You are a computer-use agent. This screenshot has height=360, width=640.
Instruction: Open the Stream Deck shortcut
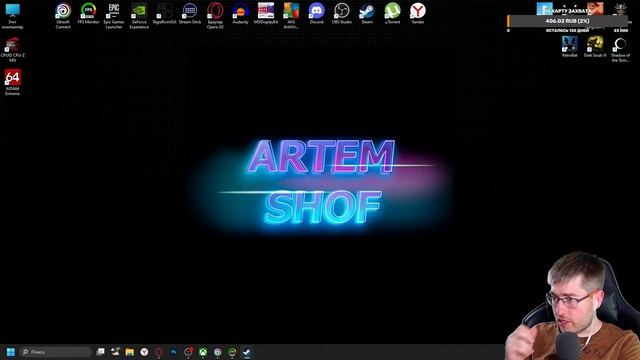click(x=190, y=13)
